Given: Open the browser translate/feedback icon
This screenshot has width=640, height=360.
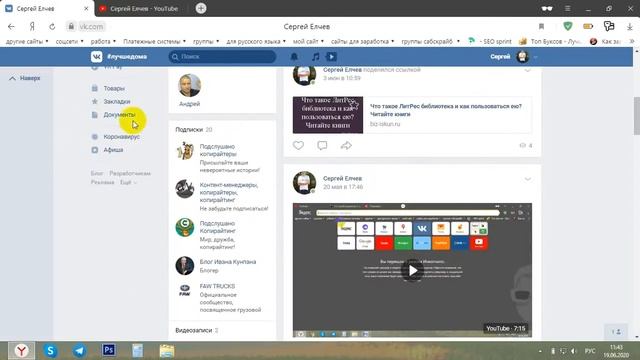Looking at the screenshot, I should [609, 26].
